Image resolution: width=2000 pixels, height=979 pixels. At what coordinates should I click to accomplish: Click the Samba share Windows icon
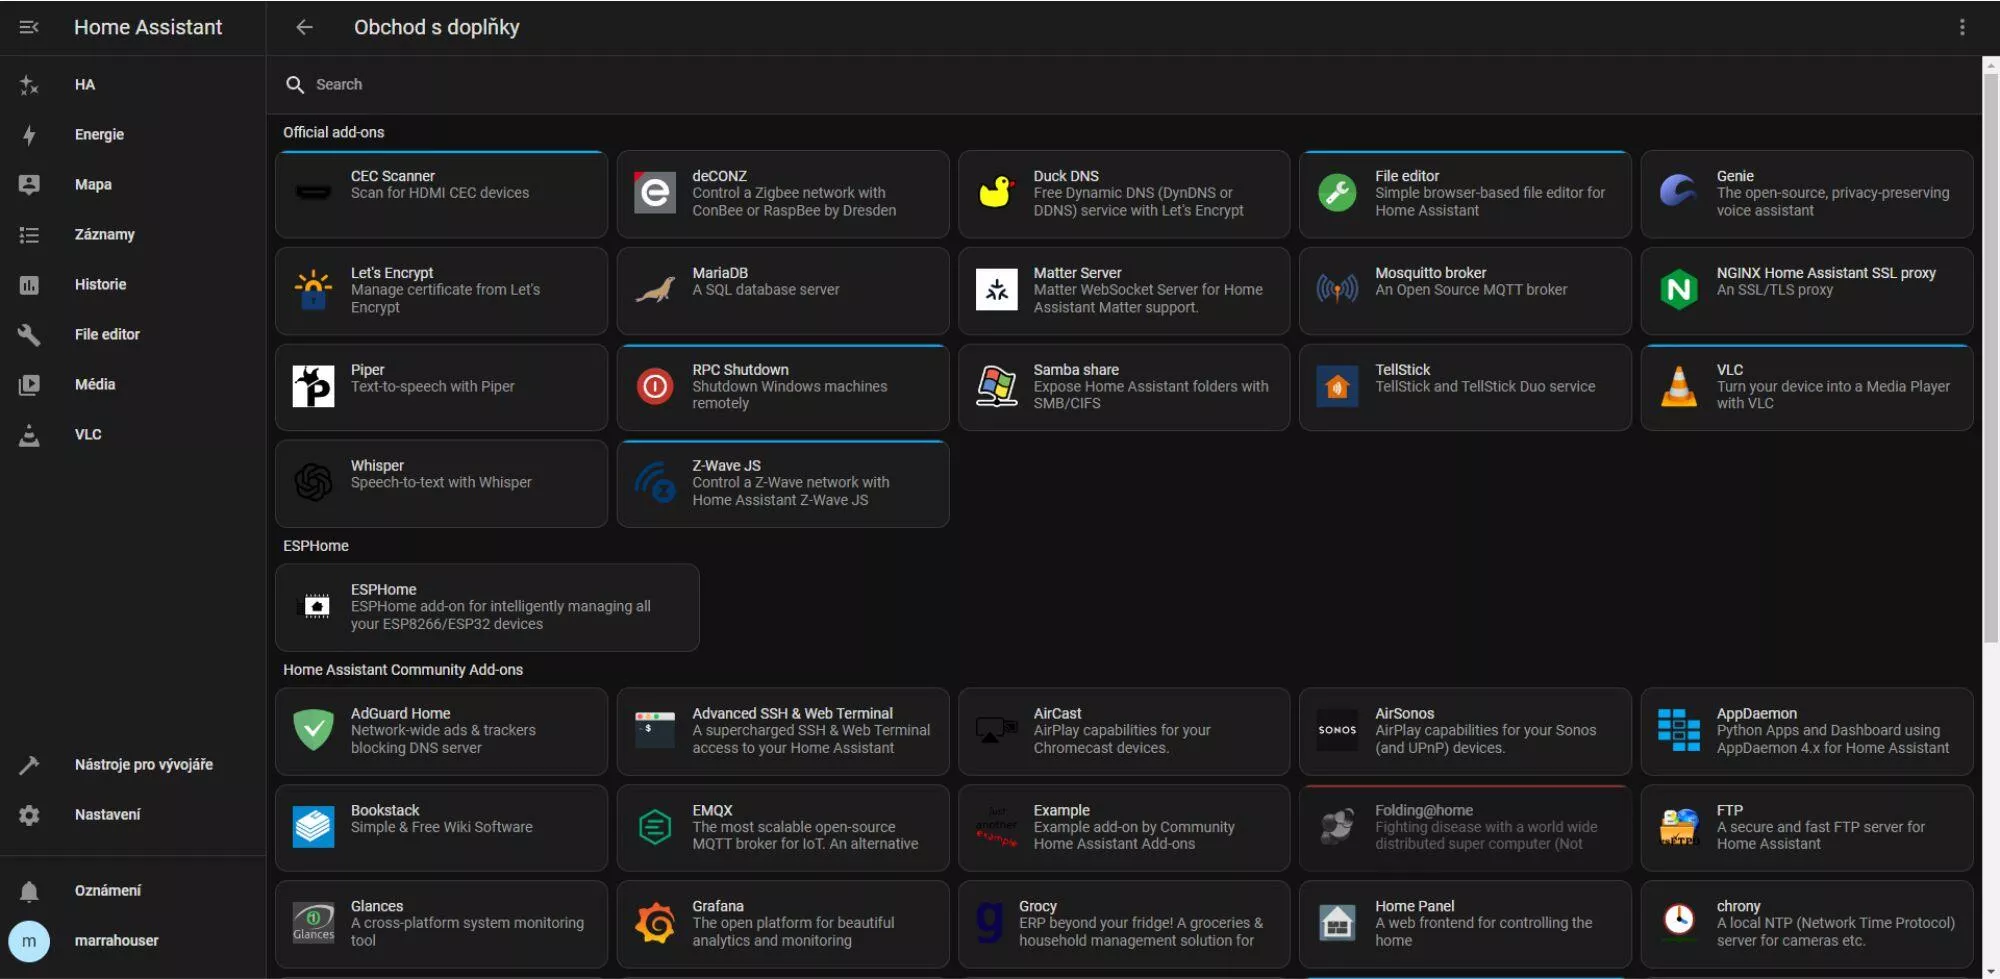coord(996,386)
